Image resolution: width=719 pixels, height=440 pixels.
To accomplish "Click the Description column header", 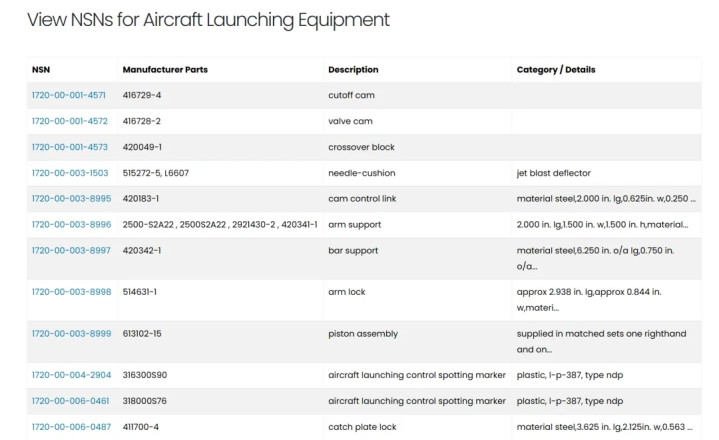I will [x=353, y=70].
